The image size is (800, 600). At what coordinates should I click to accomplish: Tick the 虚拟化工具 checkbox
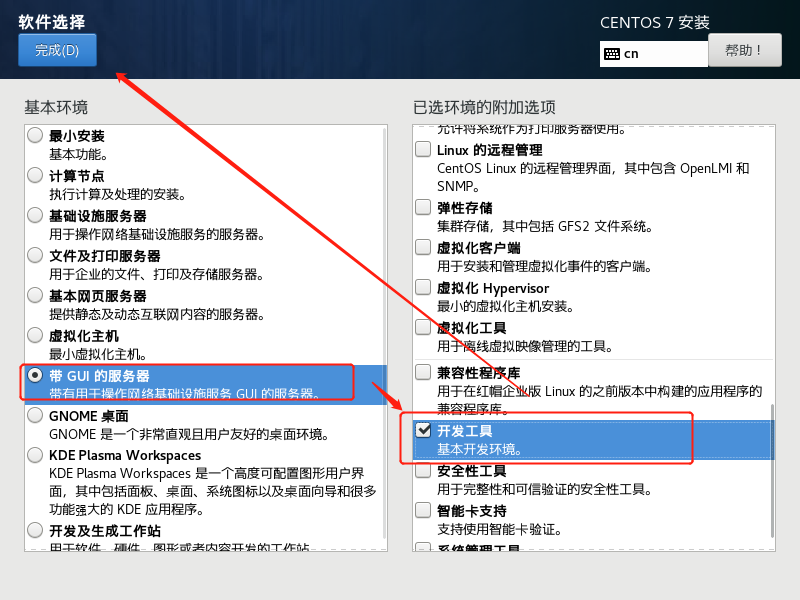coord(423,327)
